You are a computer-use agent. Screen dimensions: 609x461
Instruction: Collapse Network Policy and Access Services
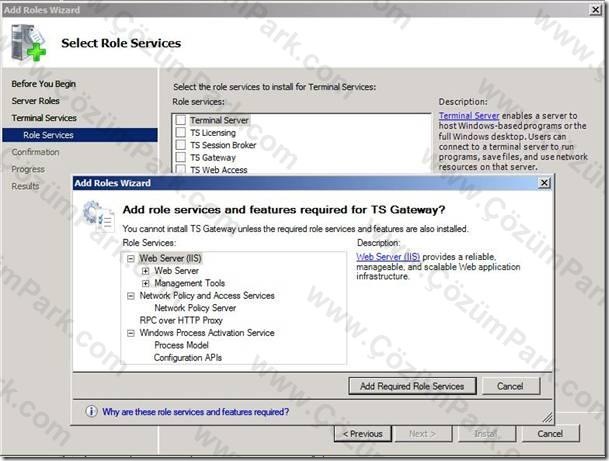pyautogui.click(x=131, y=296)
